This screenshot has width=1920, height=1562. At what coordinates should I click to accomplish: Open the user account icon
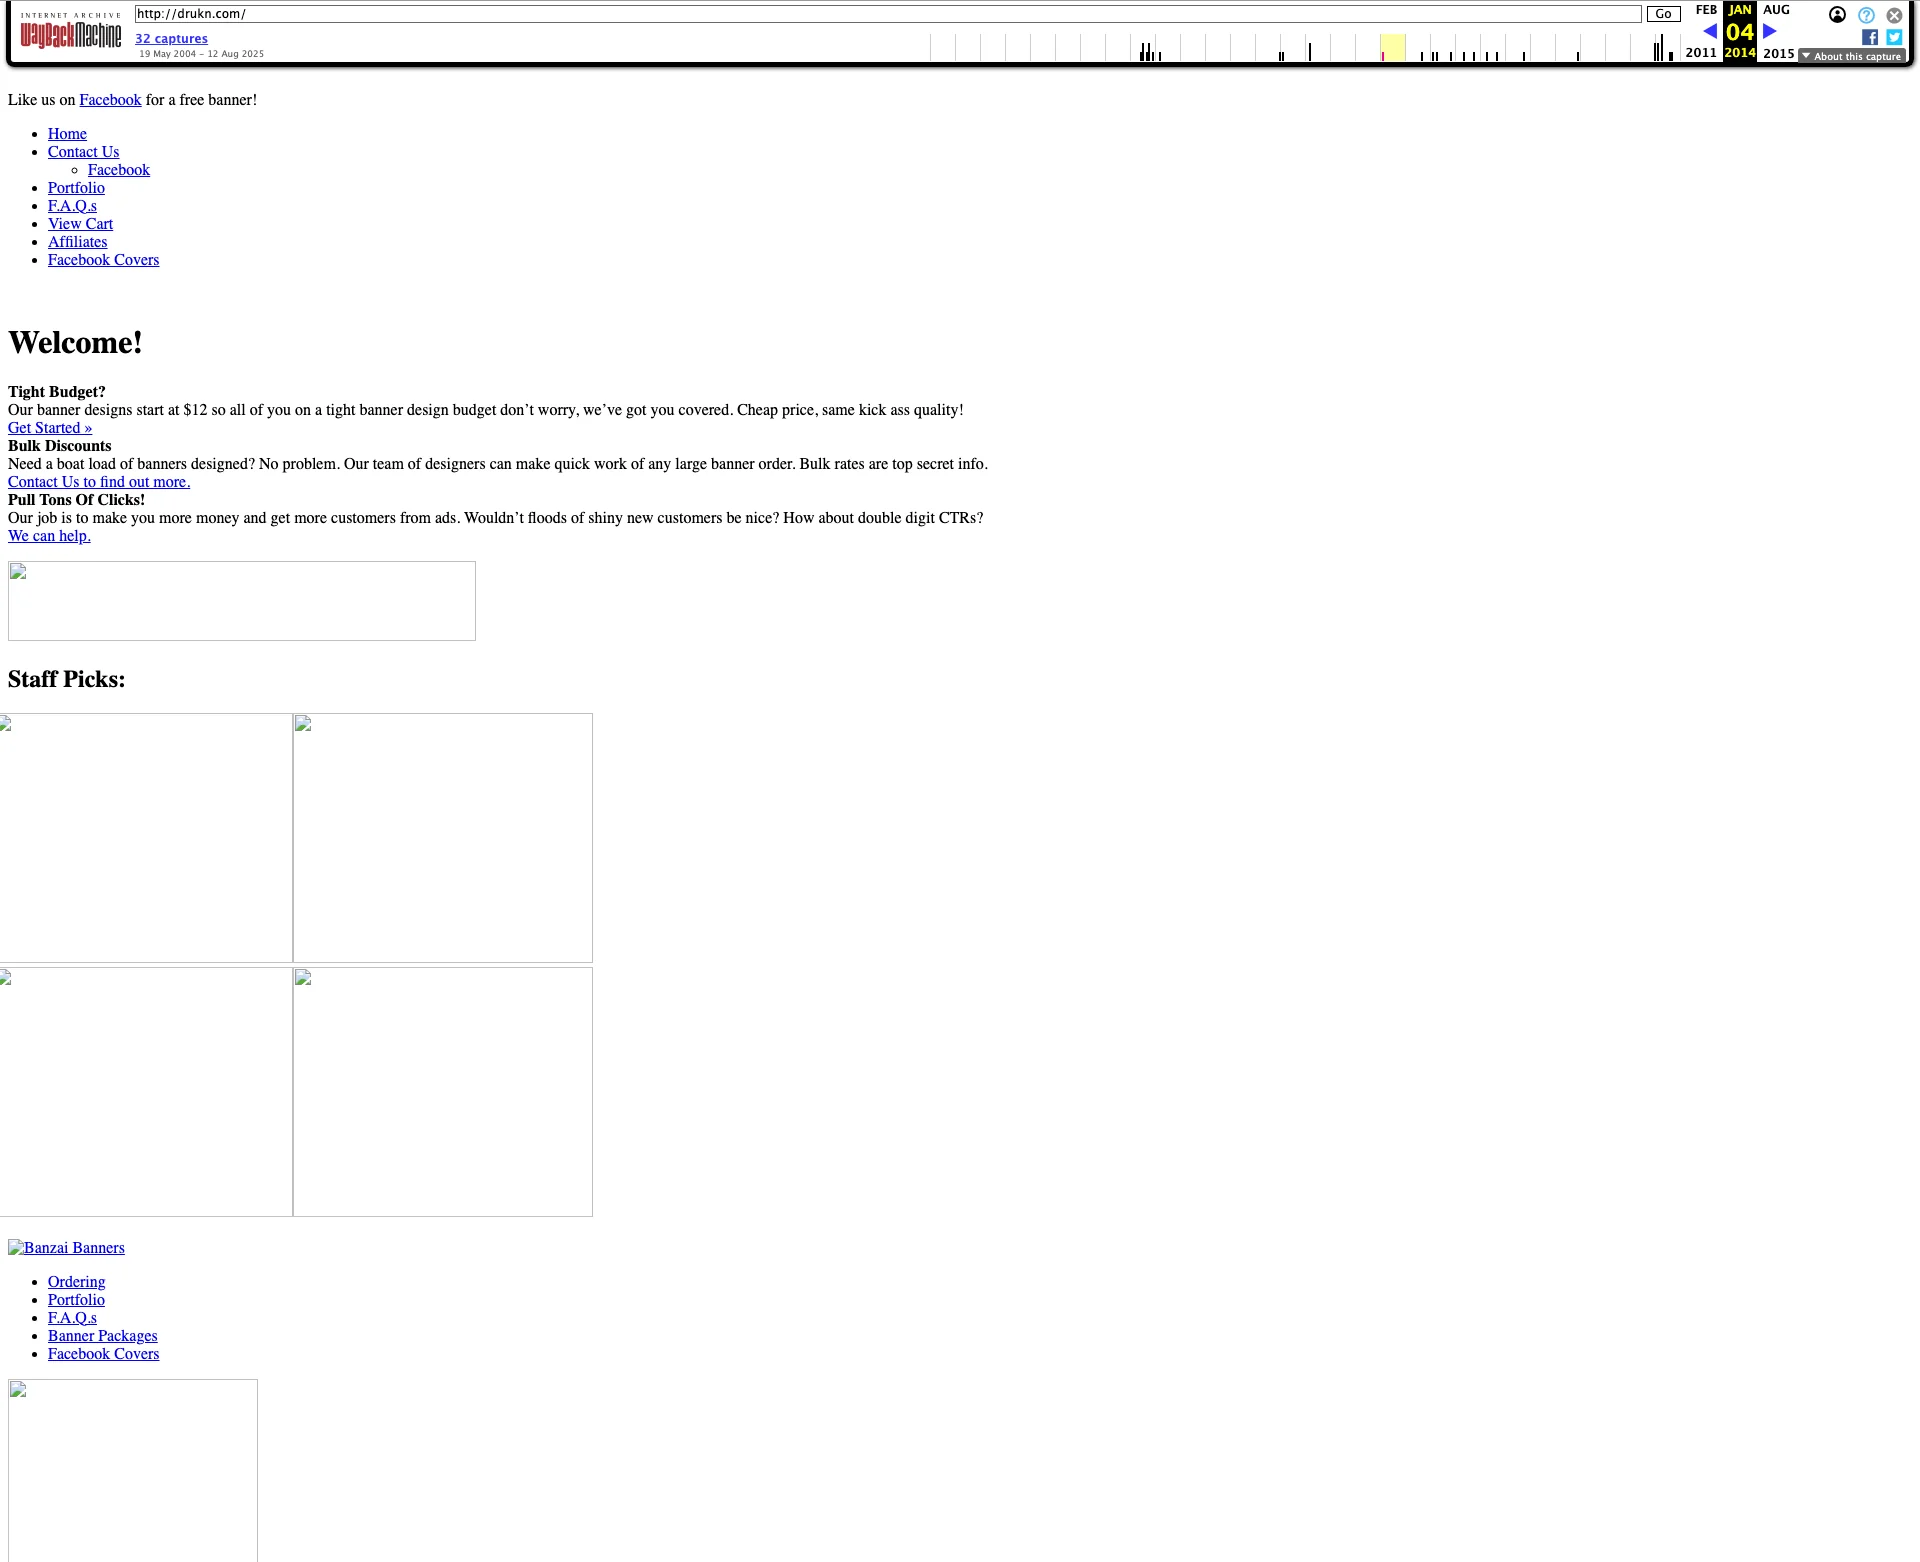tap(1837, 15)
